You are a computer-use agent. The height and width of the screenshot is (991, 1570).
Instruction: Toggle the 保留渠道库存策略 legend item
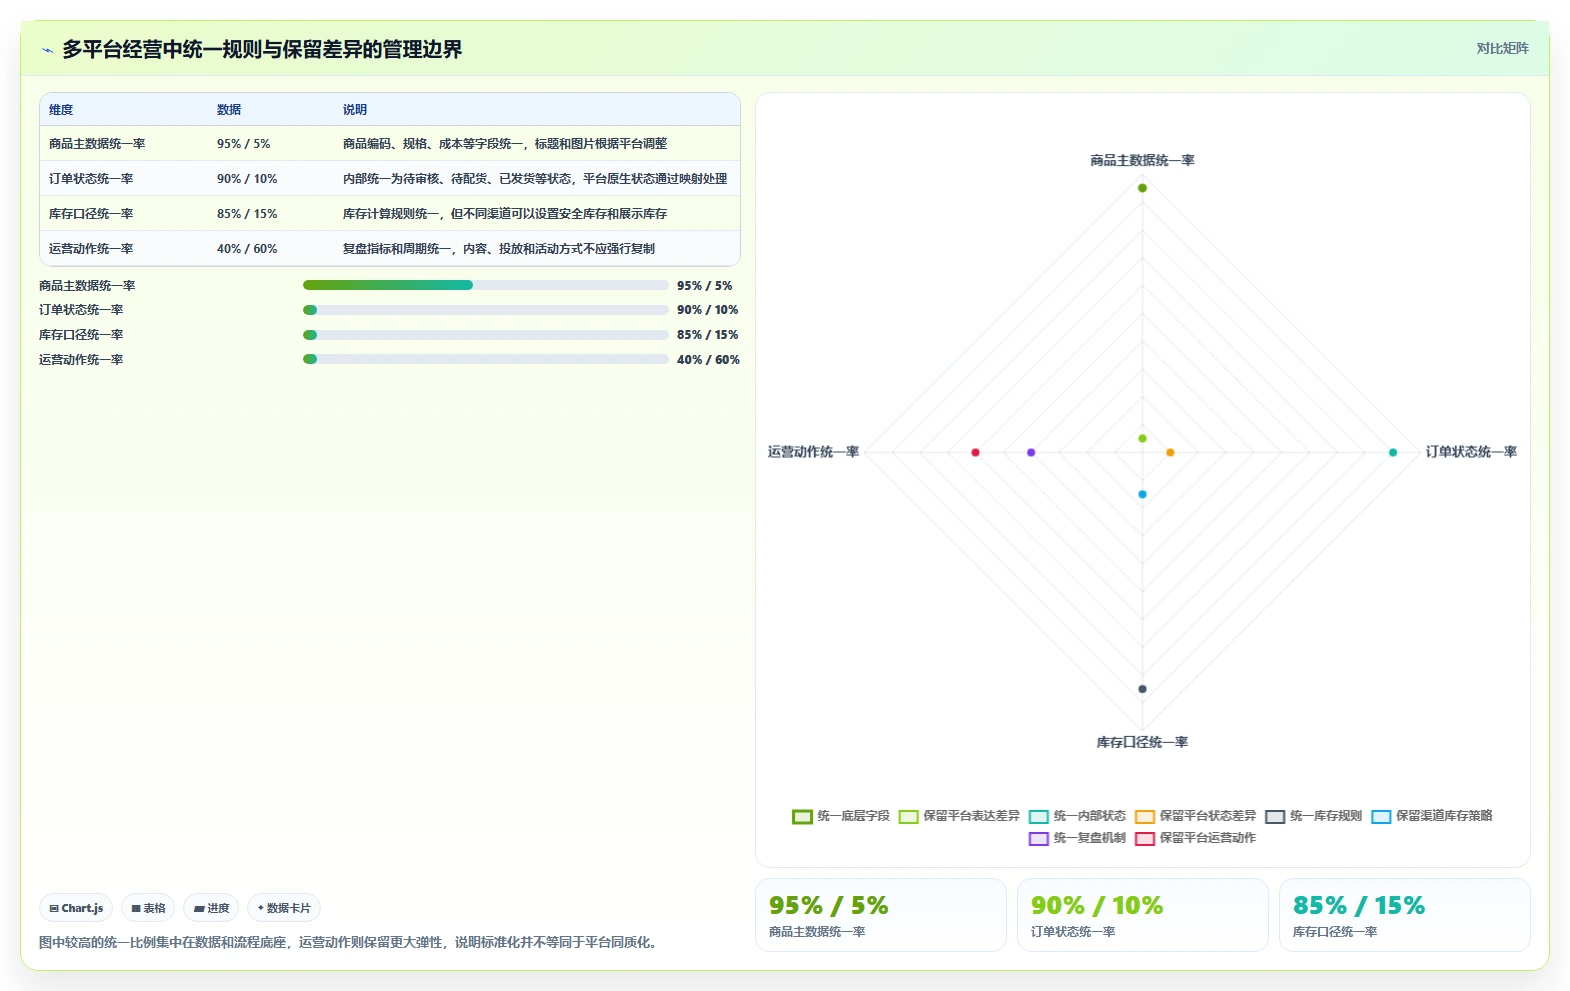pos(1431,816)
